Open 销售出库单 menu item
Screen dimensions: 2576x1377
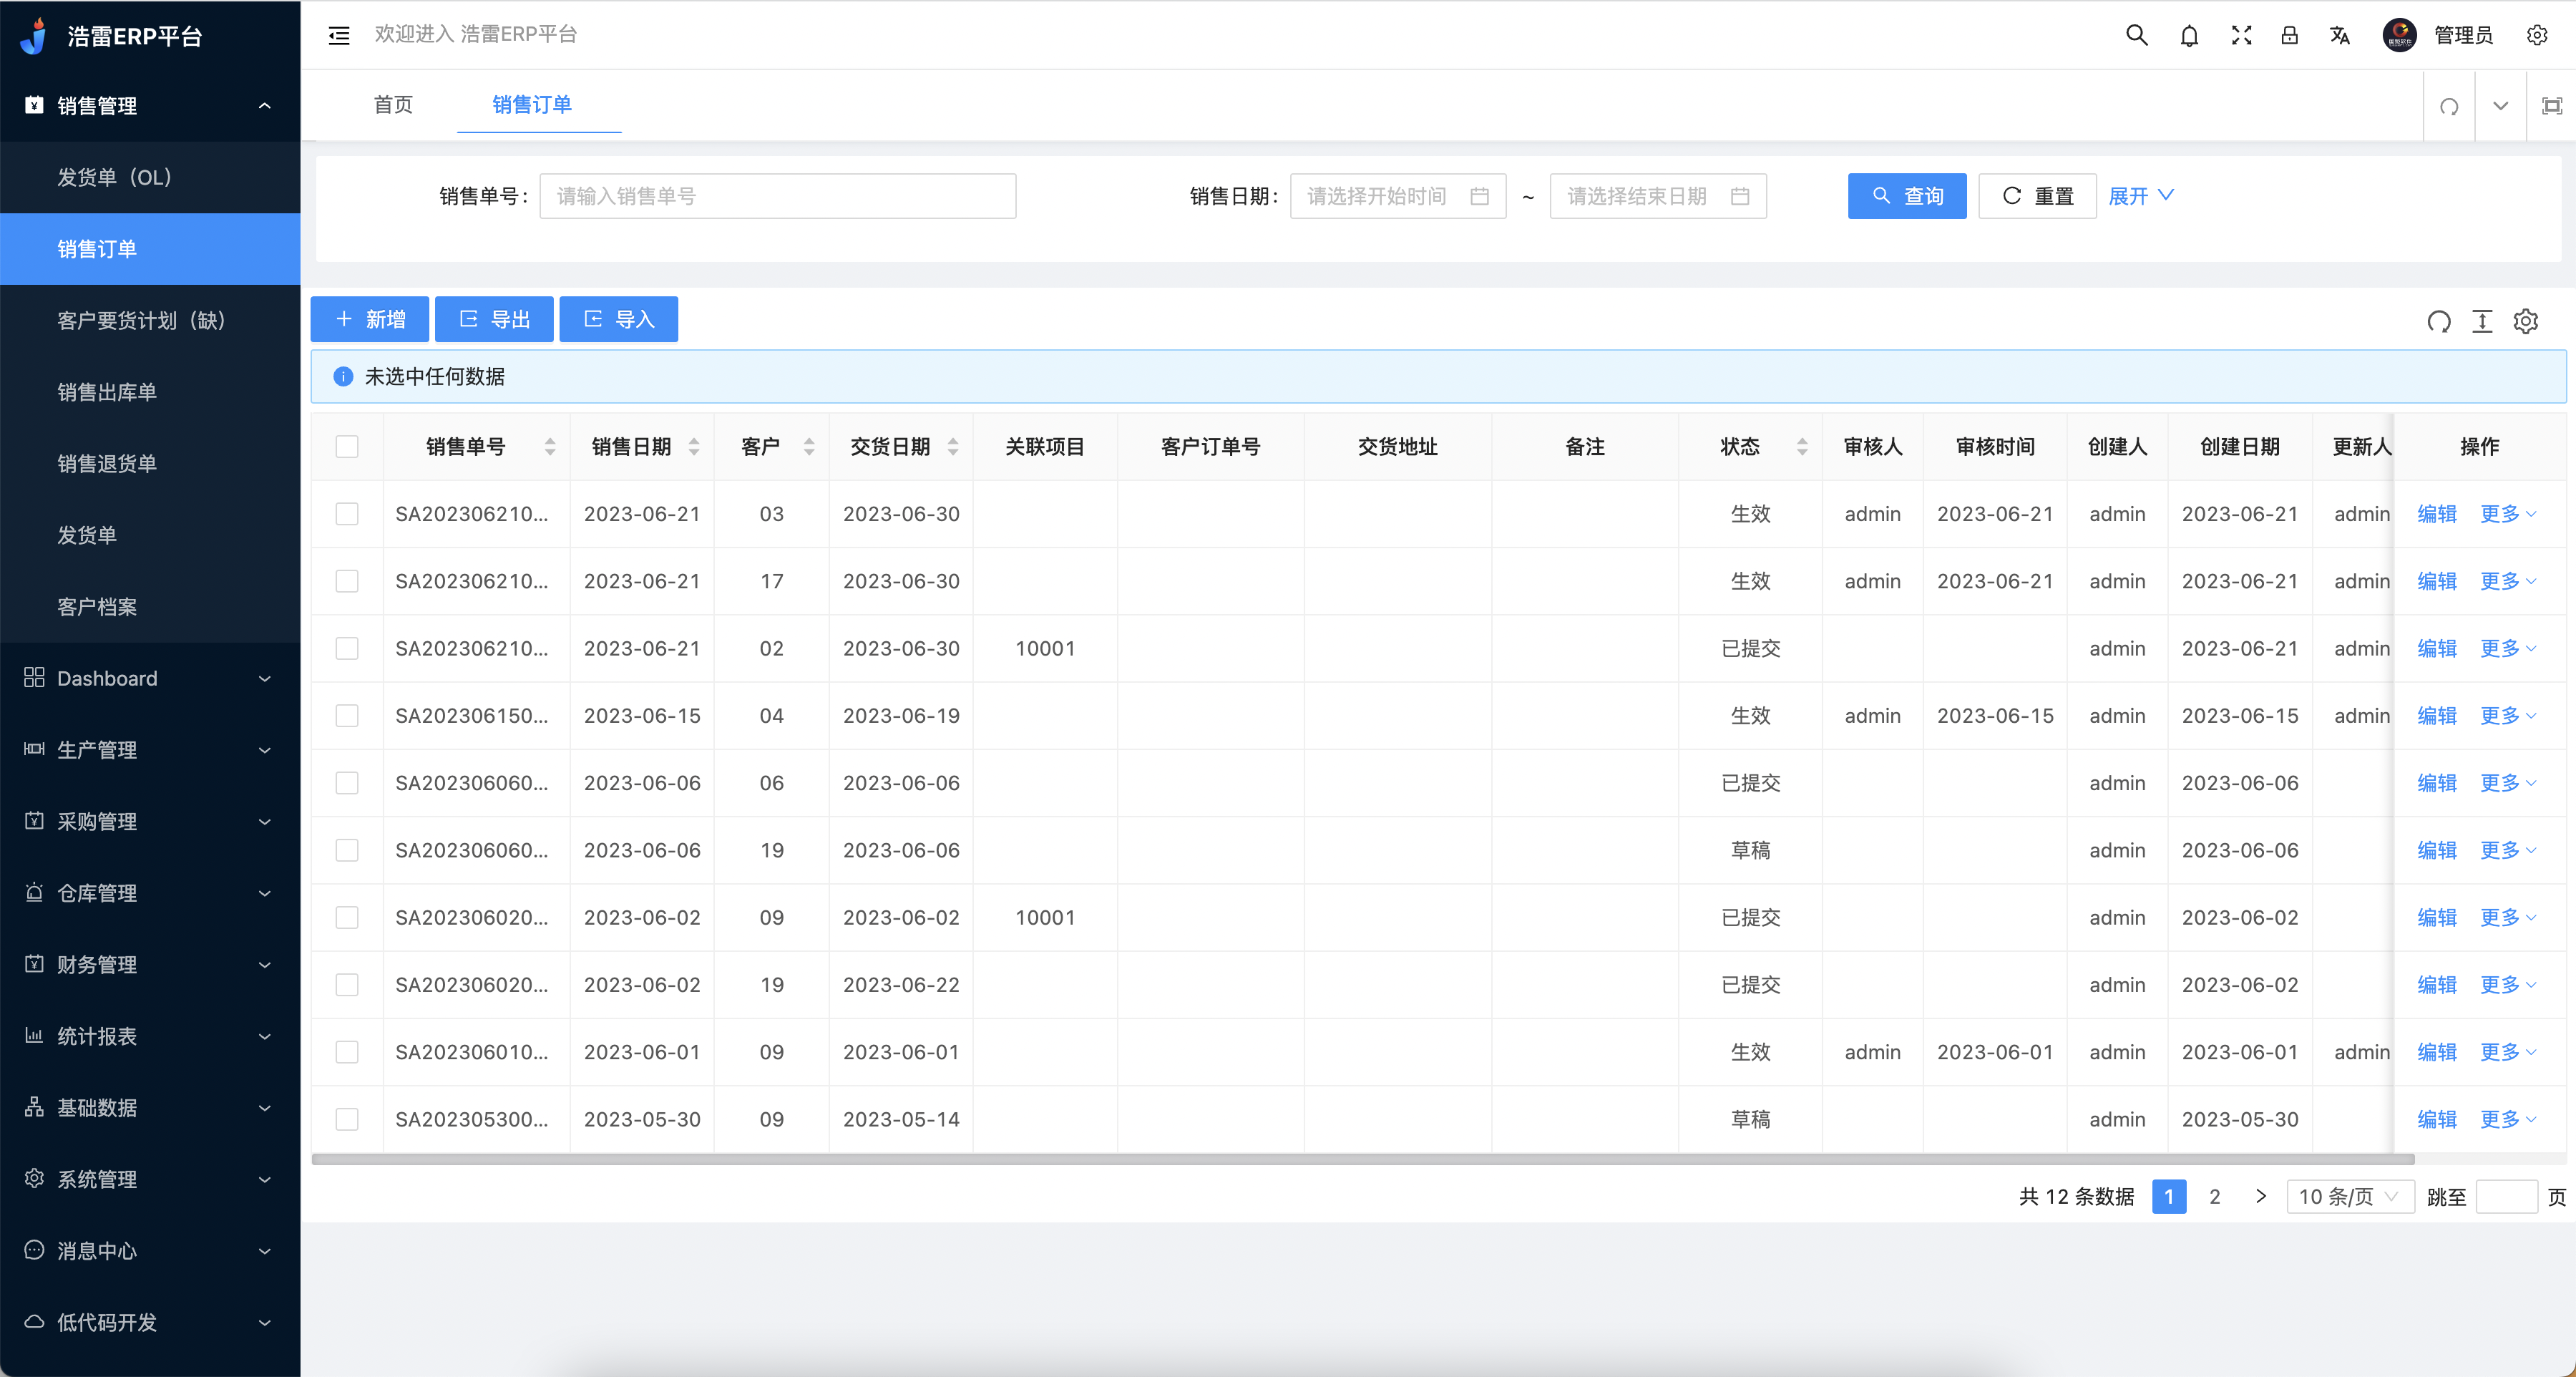point(150,392)
